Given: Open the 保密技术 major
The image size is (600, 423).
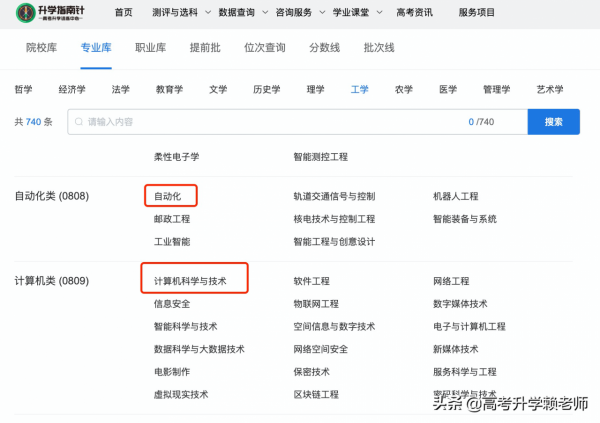Looking at the screenshot, I should (x=311, y=372).
